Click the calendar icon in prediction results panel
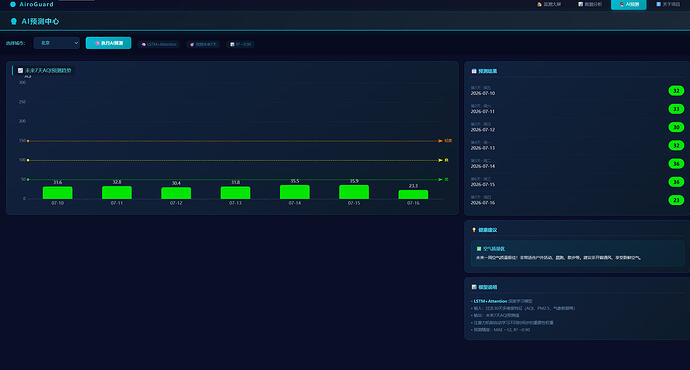Screen dimensions: 690x370 coord(474,71)
